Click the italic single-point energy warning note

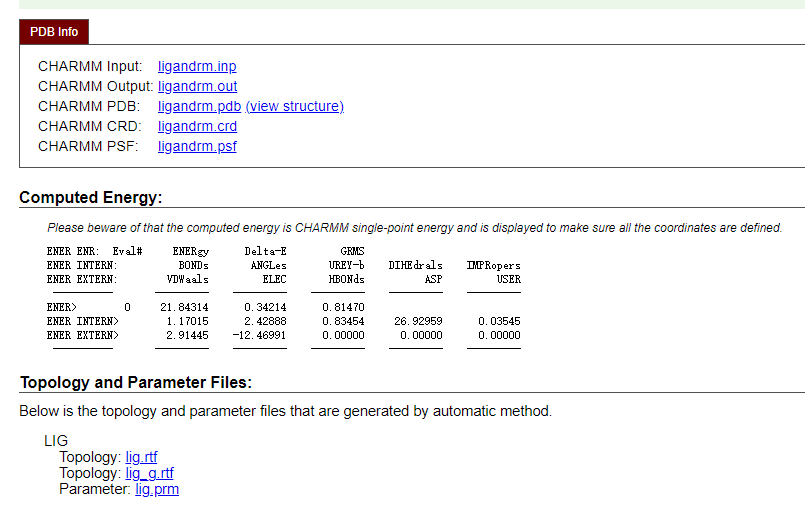coord(414,228)
